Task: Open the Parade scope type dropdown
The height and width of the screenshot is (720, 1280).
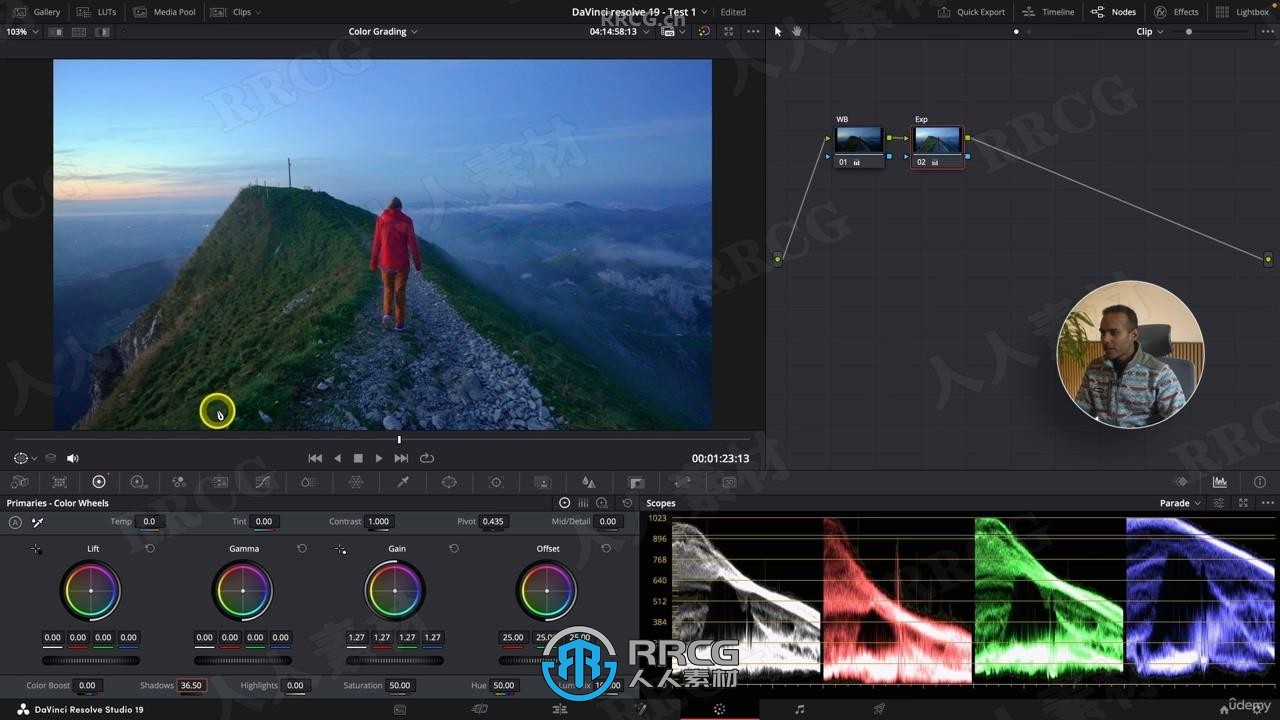Action: coord(1180,503)
